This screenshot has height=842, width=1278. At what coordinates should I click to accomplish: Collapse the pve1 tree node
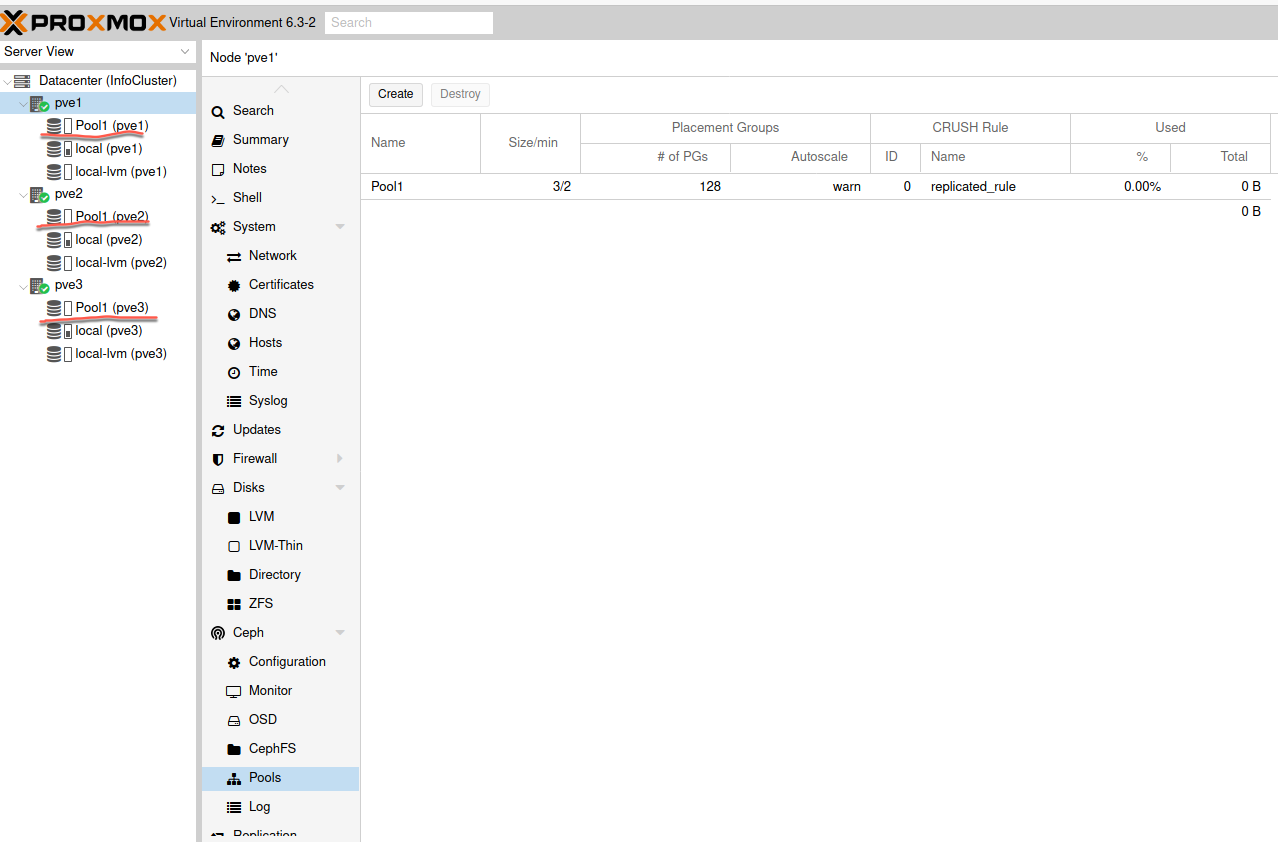coord(24,103)
